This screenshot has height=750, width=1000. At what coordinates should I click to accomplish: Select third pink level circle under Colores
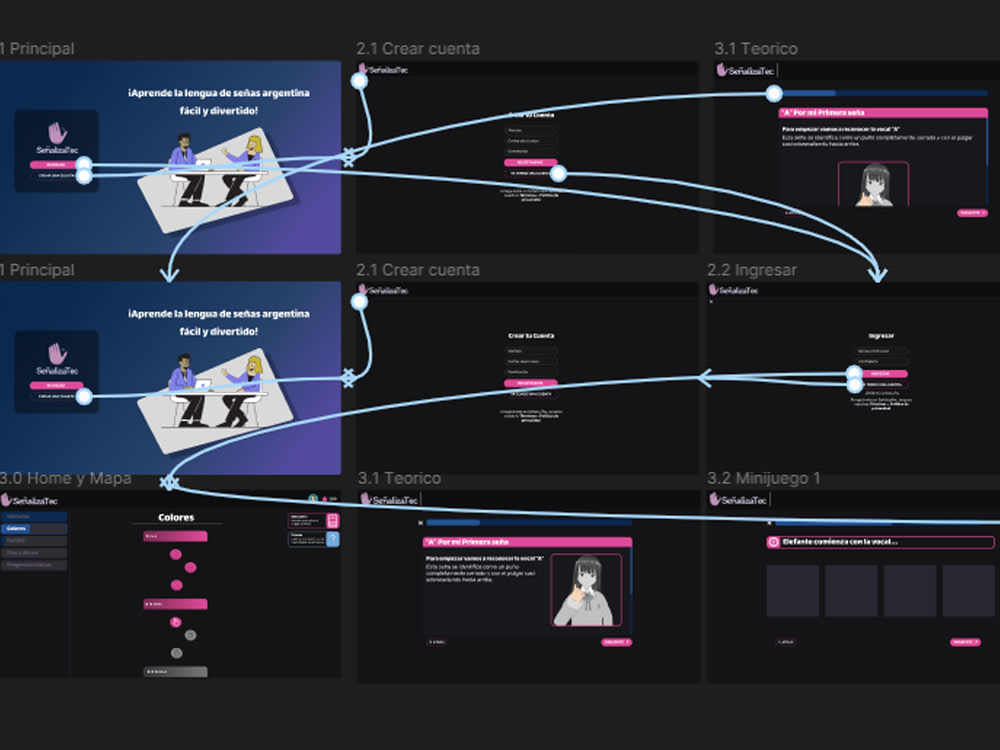(x=177, y=584)
